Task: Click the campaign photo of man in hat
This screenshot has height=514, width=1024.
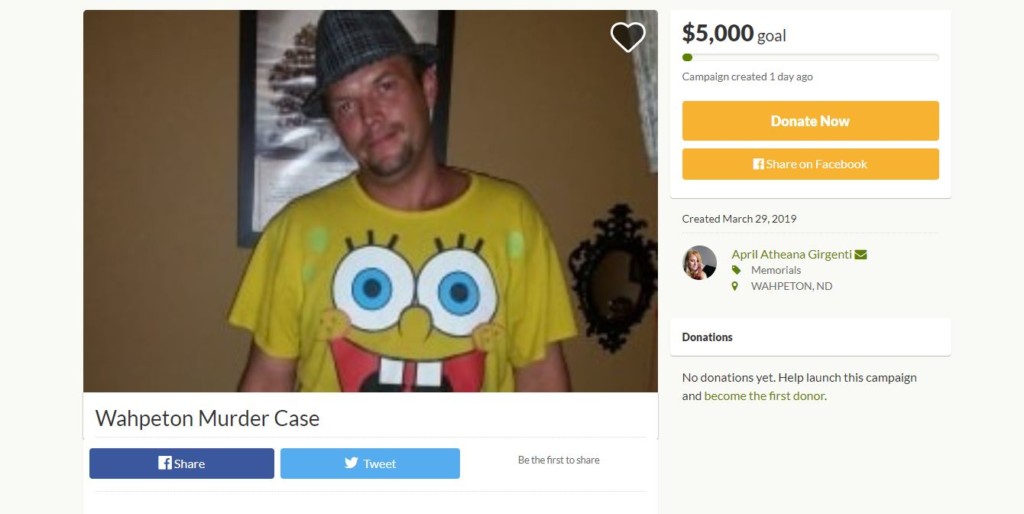Action: [370, 201]
